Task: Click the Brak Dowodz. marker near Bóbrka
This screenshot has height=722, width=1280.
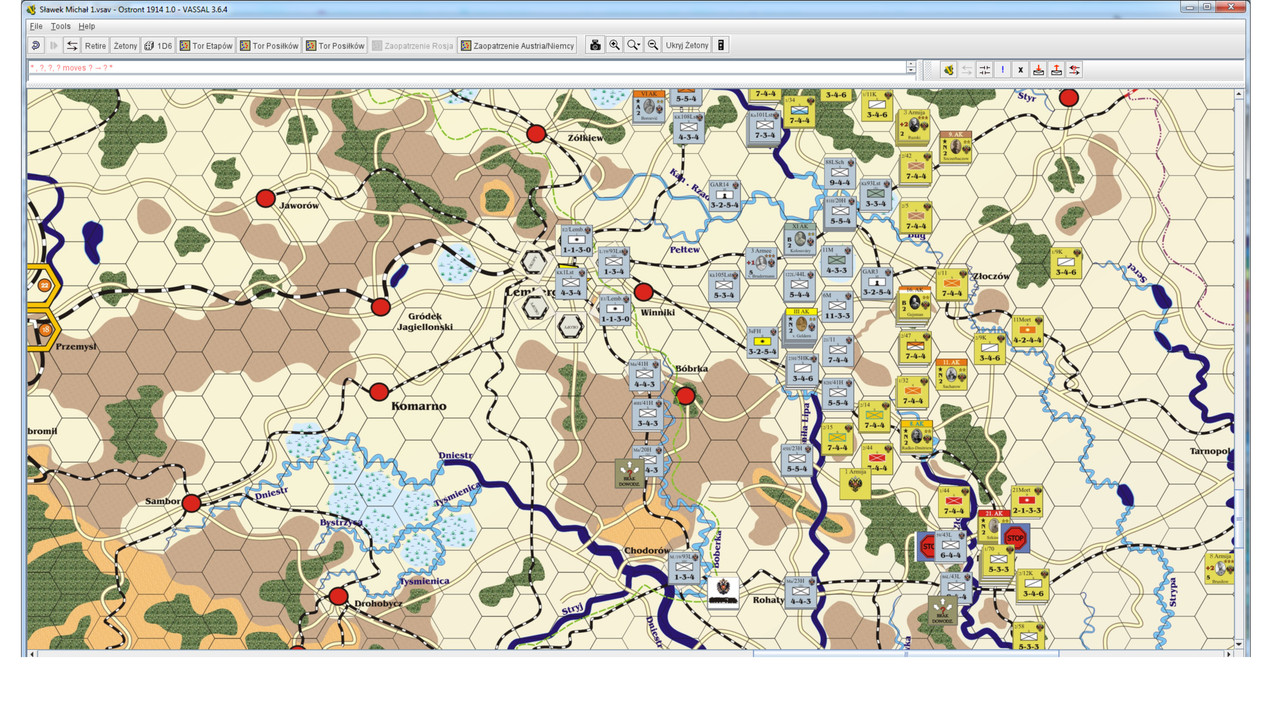Action: coord(631,475)
